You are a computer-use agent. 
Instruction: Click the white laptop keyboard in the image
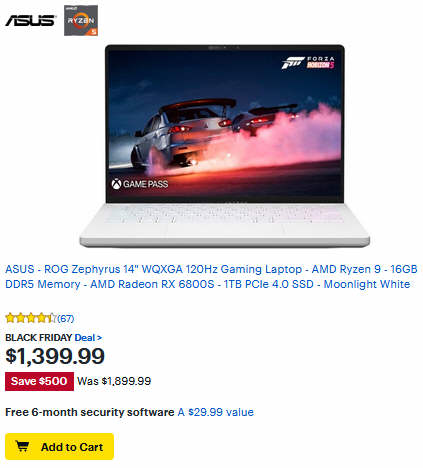(x=224, y=214)
